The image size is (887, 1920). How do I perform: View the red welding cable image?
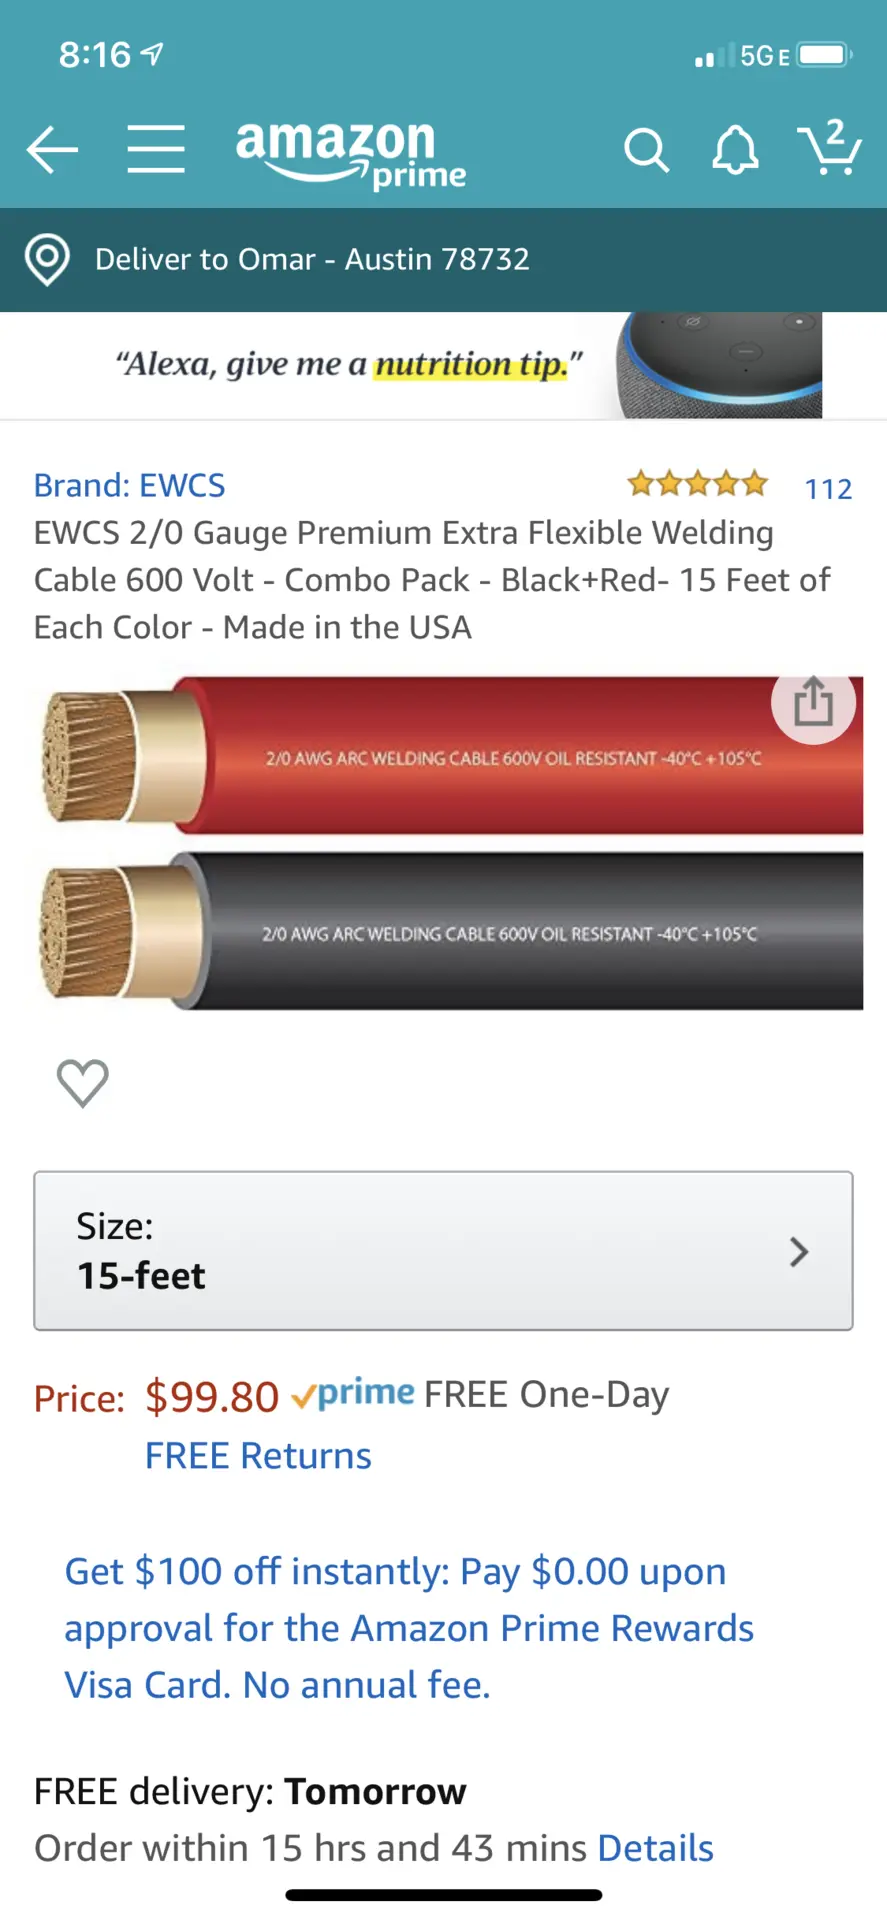pos(450,756)
